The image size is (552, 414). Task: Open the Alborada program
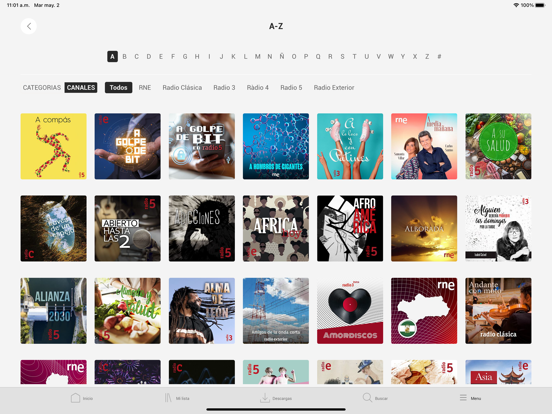click(x=424, y=228)
